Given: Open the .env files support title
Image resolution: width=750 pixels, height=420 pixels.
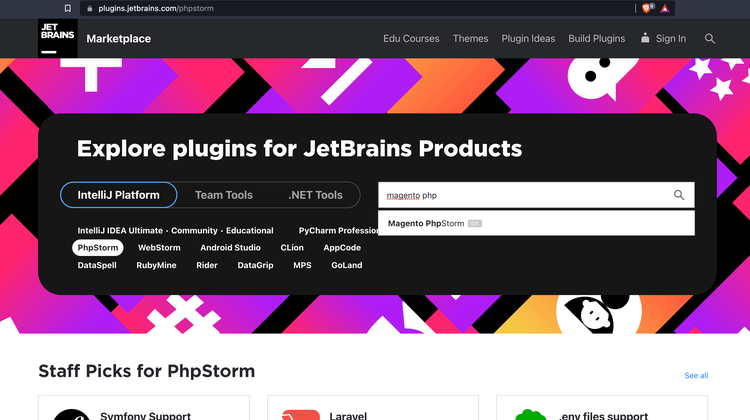Looking at the screenshot, I should [x=603, y=415].
